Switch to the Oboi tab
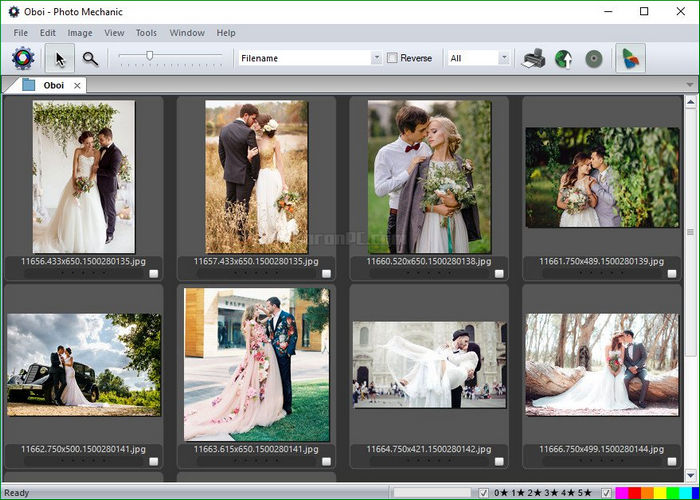This screenshot has height=500, width=700. point(54,85)
